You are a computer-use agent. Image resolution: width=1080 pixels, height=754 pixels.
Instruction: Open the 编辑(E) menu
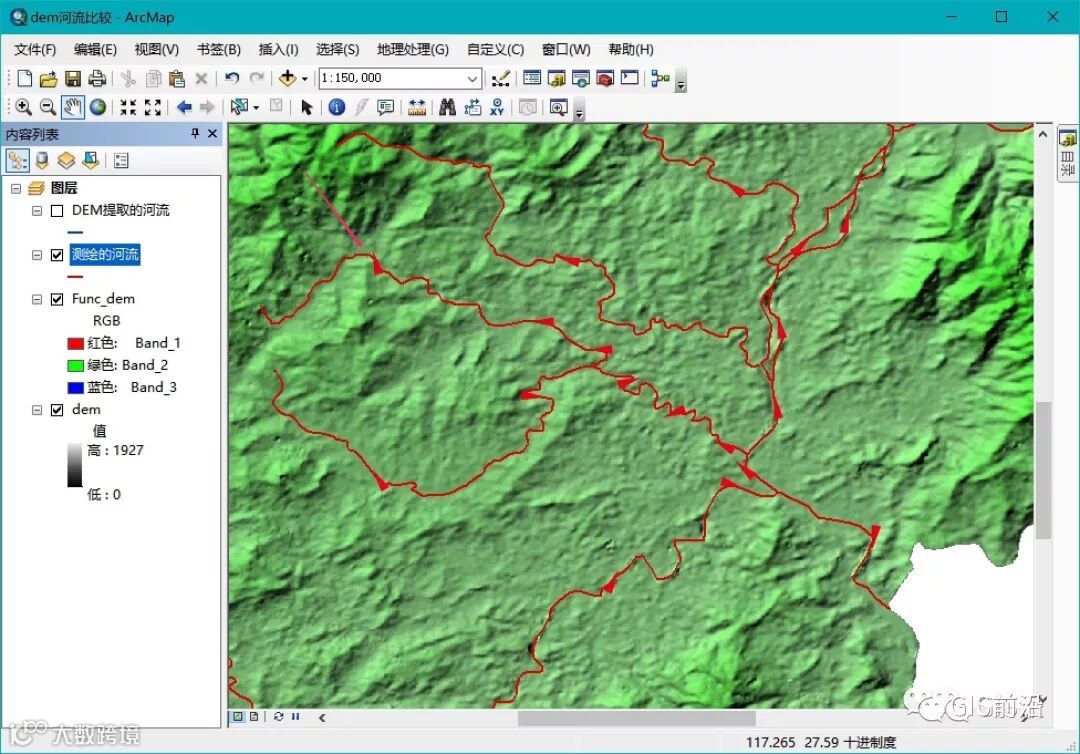click(x=95, y=50)
